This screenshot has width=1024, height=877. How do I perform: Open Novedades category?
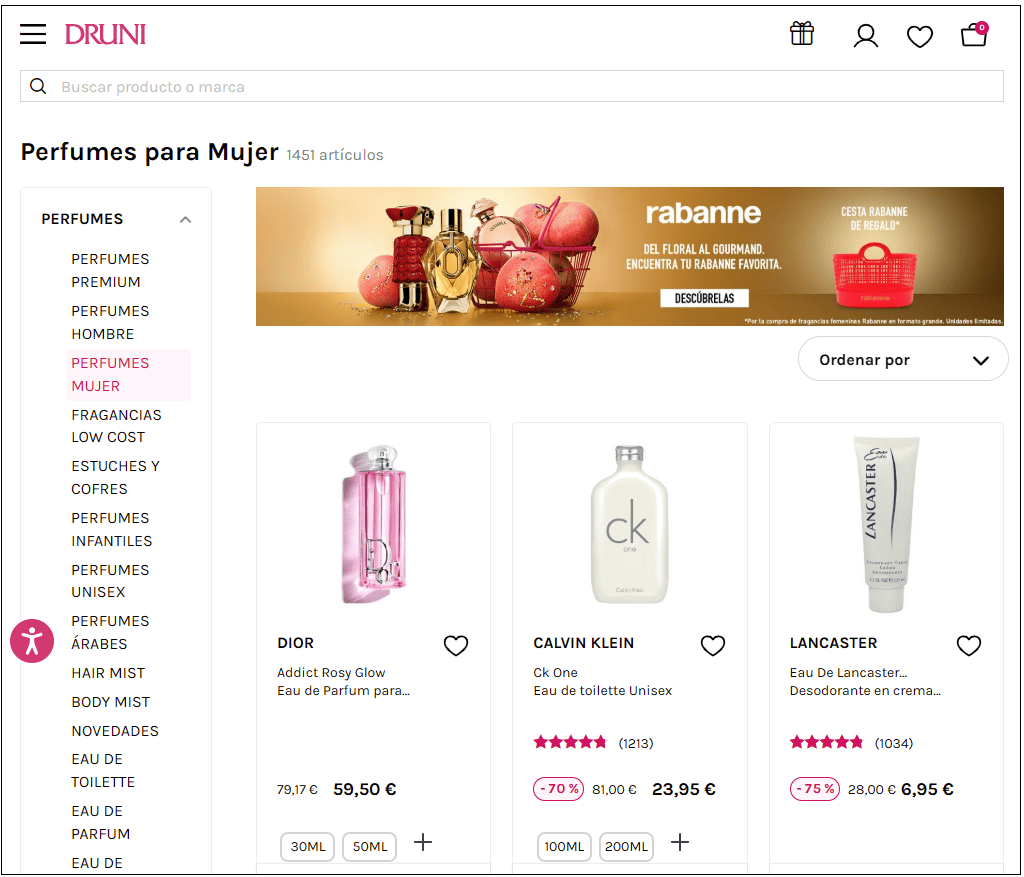tap(115, 731)
